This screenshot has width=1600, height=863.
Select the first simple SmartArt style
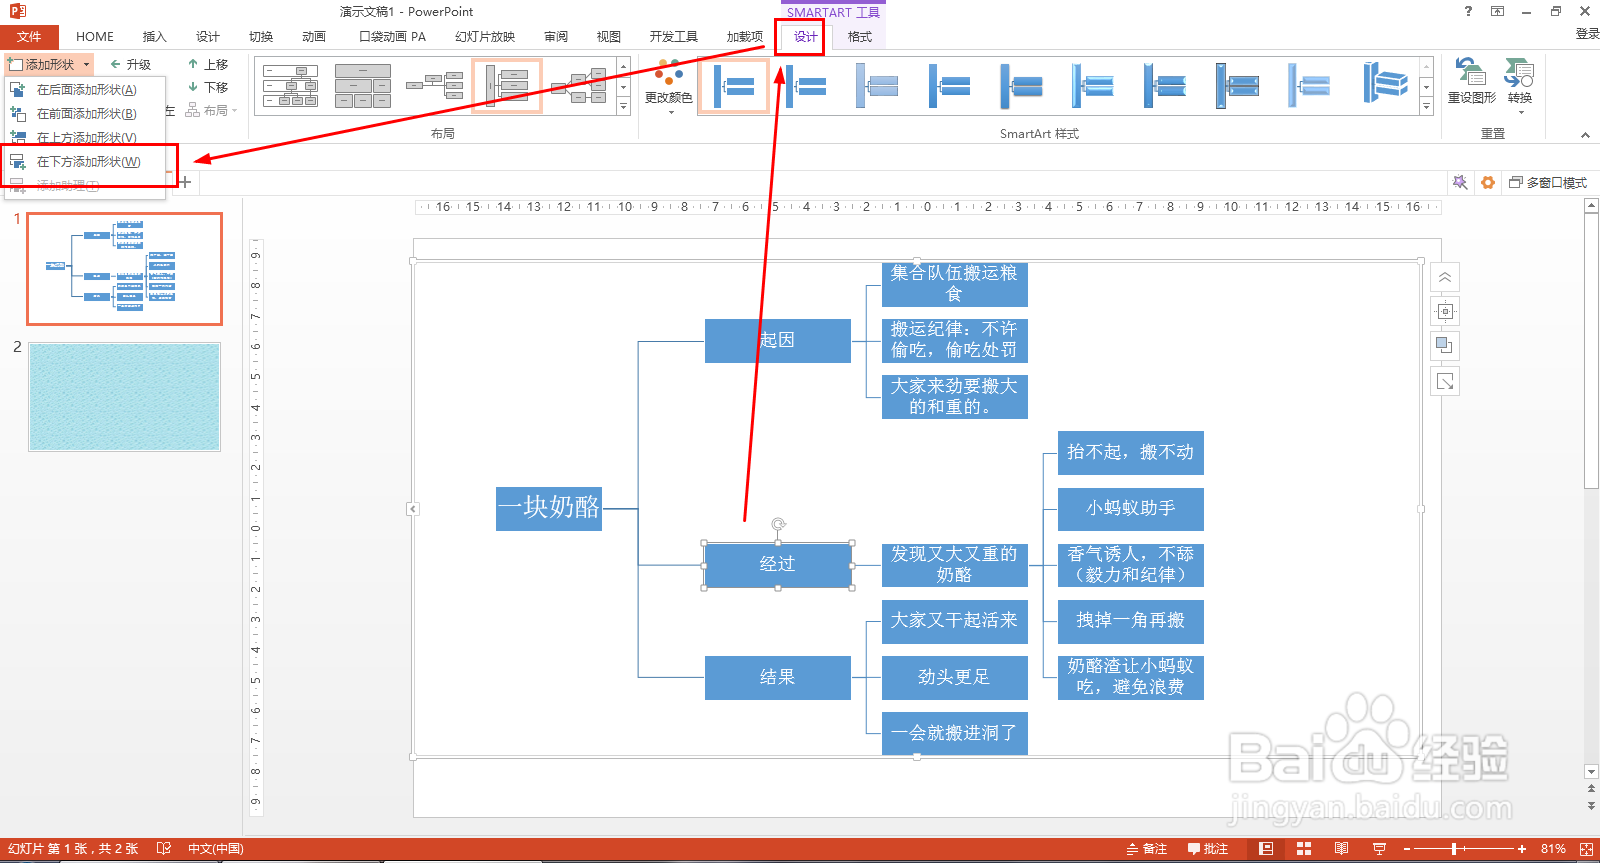[734, 86]
